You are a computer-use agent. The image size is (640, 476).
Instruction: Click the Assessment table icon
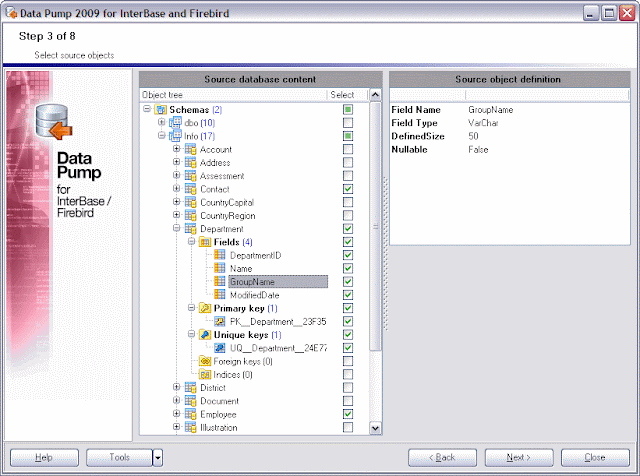pyautogui.click(x=191, y=176)
